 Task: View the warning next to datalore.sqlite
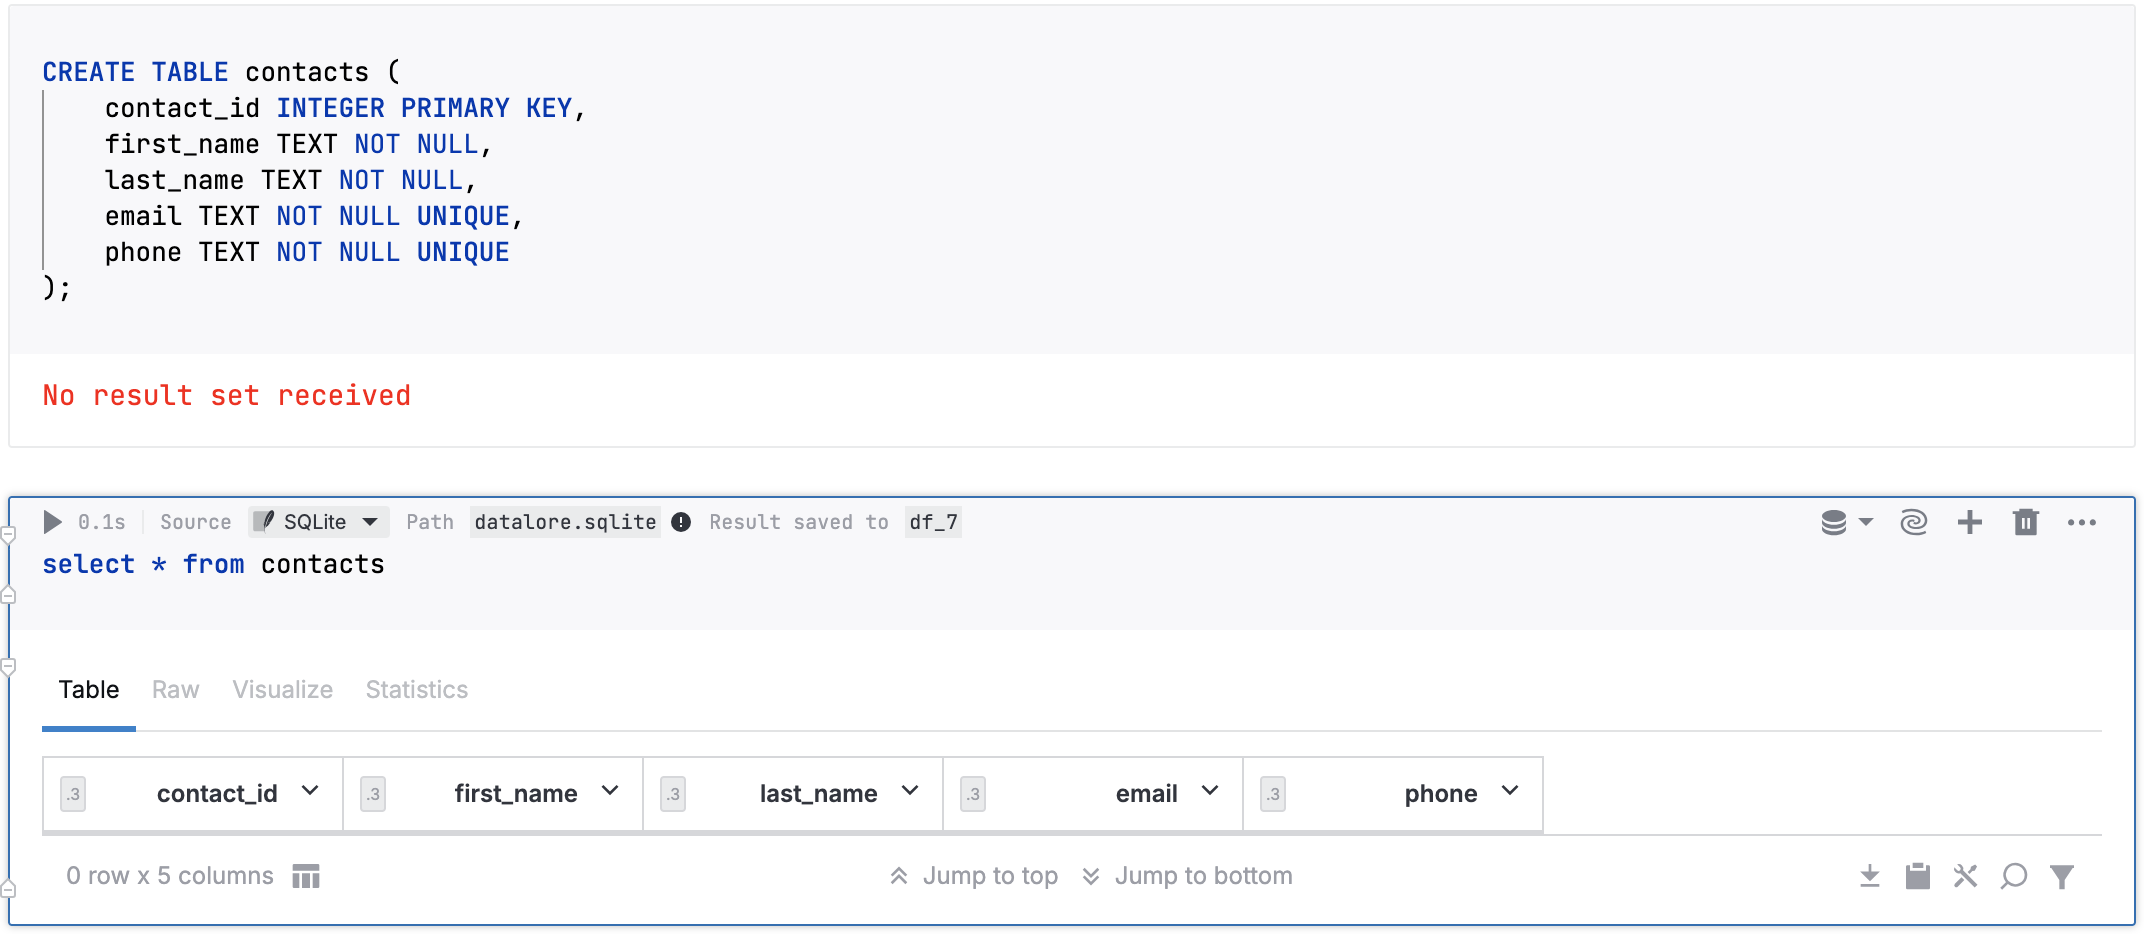click(681, 521)
